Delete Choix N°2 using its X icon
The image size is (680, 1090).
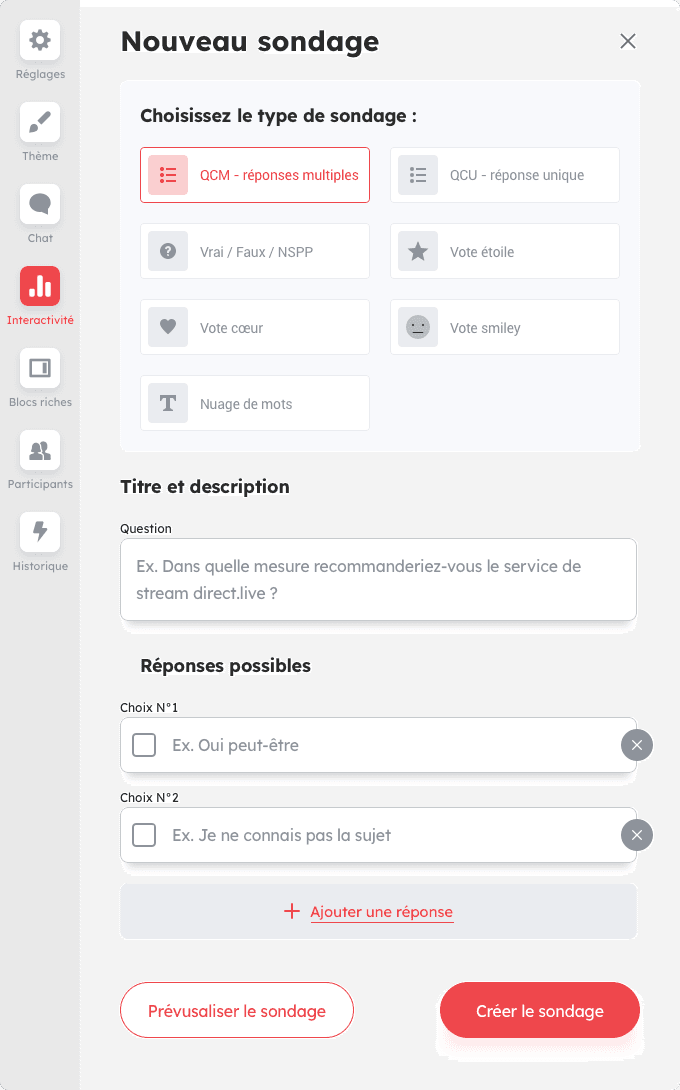pos(637,835)
